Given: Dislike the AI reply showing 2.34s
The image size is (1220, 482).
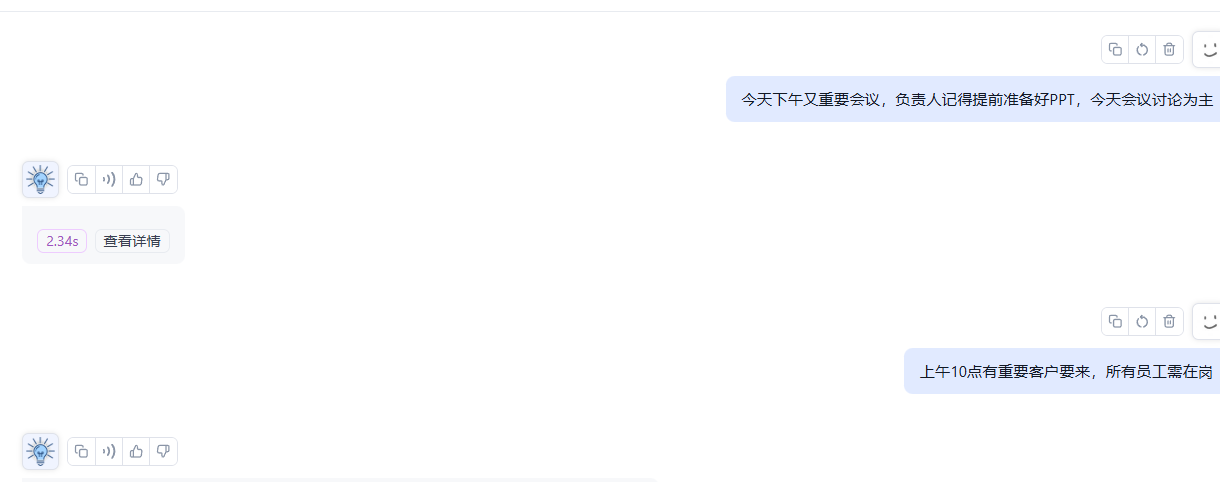Looking at the screenshot, I should [x=163, y=179].
